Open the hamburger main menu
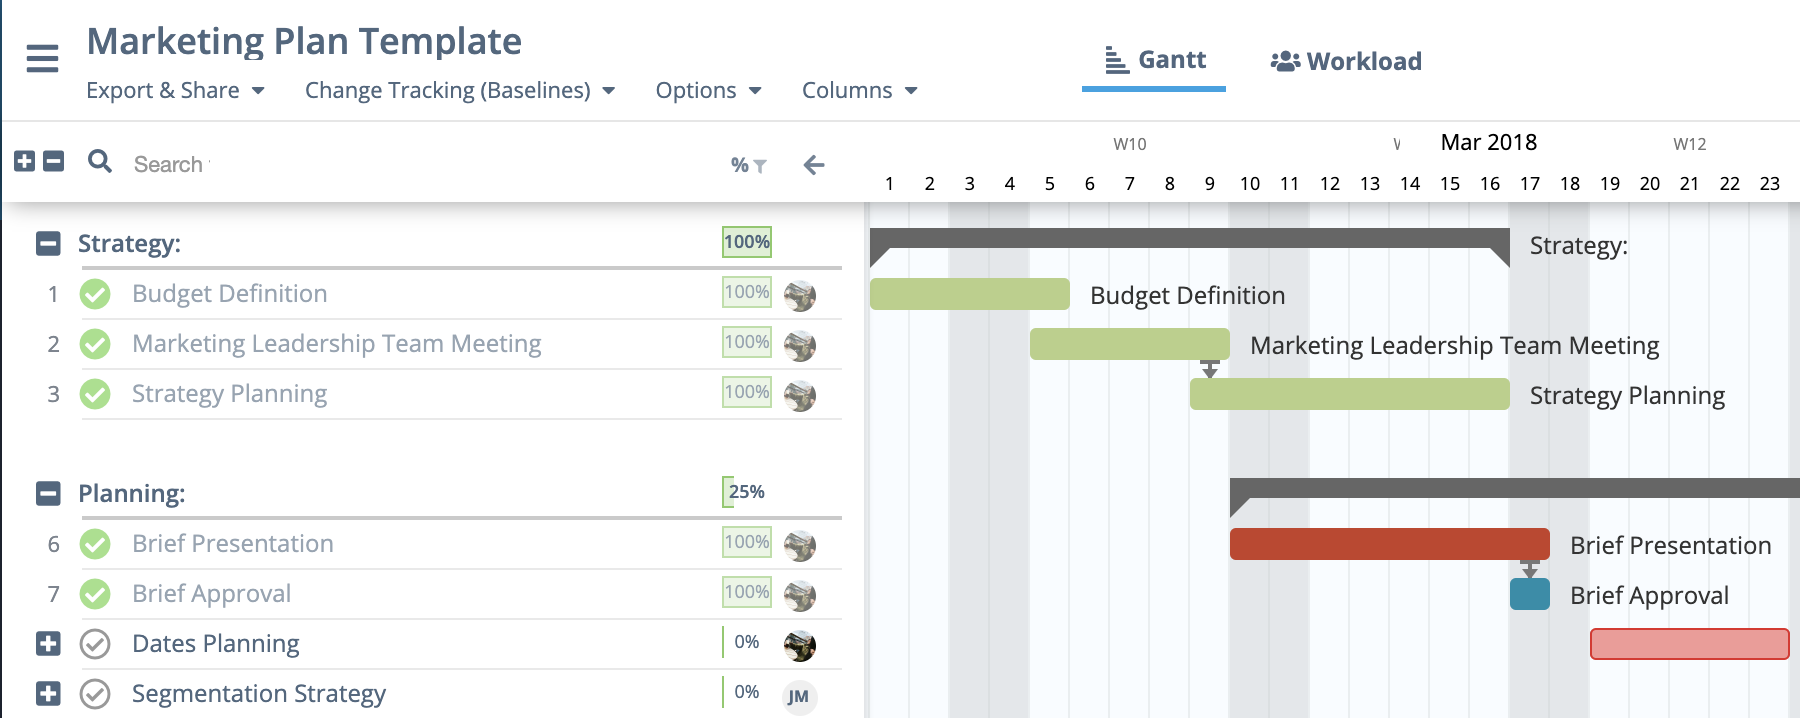 [x=42, y=59]
